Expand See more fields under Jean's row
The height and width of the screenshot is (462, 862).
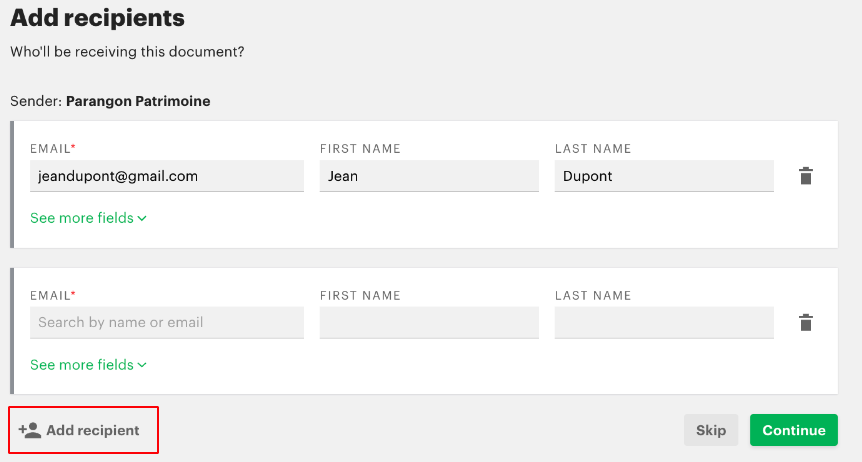82,218
